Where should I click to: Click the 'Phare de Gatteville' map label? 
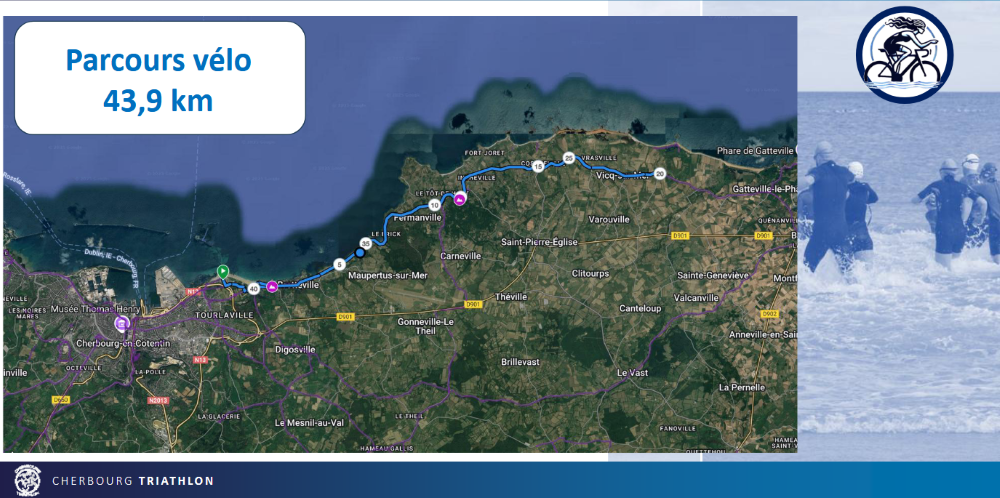tap(756, 150)
